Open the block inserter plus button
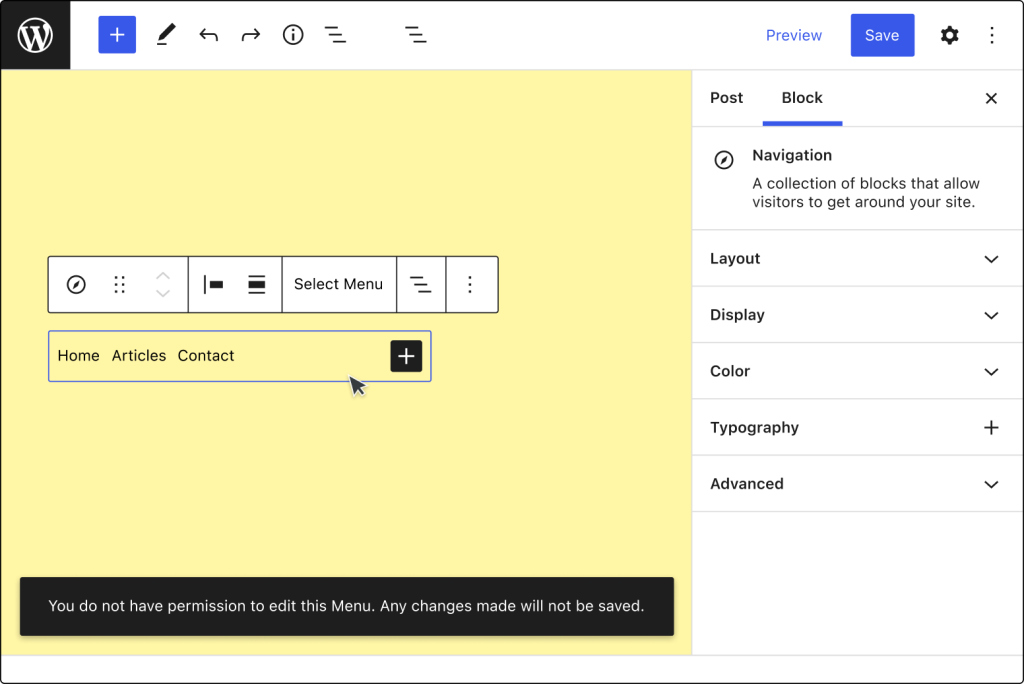The image size is (1024, 684). click(117, 35)
